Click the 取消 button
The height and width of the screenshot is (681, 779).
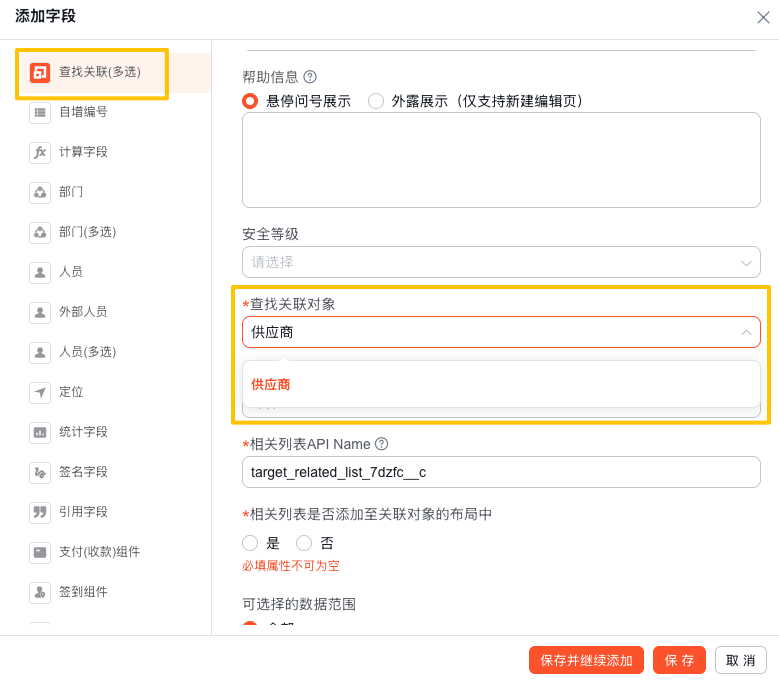[x=740, y=660]
